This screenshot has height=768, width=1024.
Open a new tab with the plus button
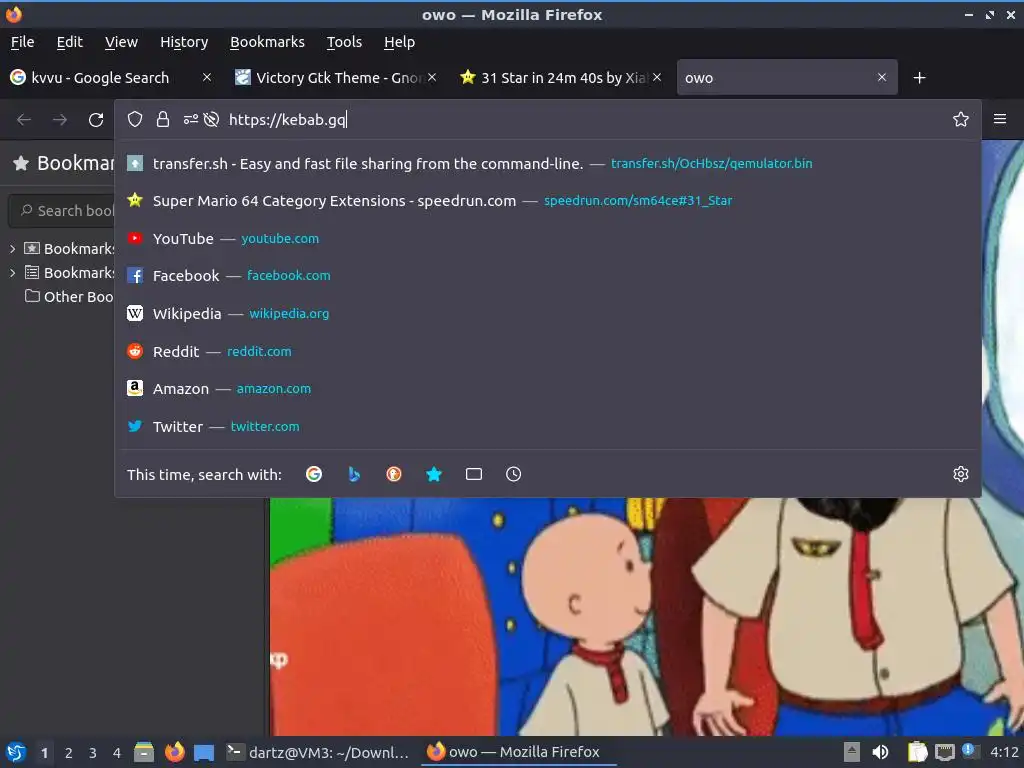[x=920, y=78]
